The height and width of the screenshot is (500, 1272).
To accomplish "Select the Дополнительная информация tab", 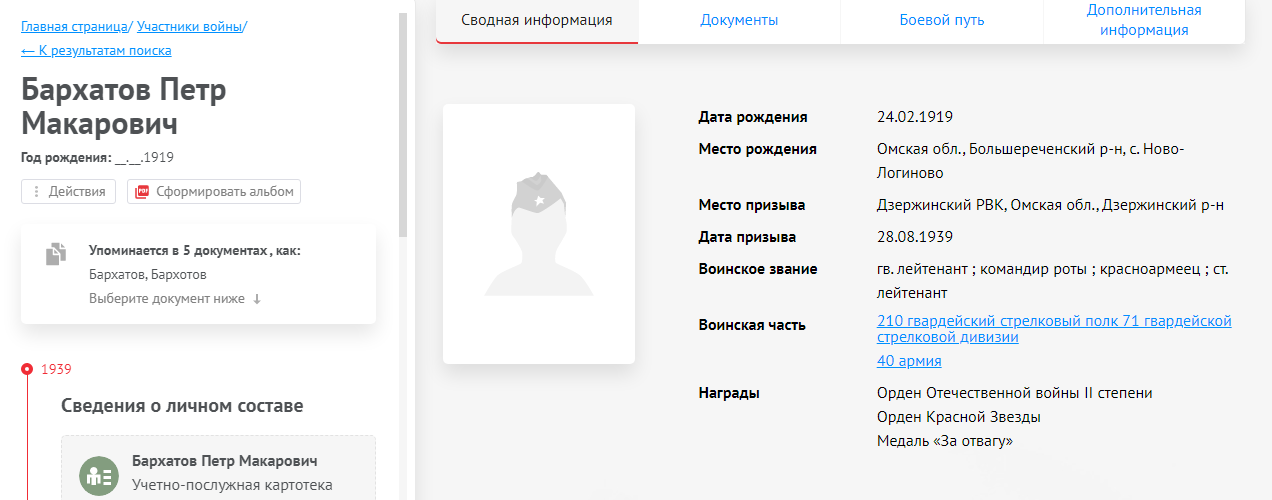I will click(x=1144, y=21).
